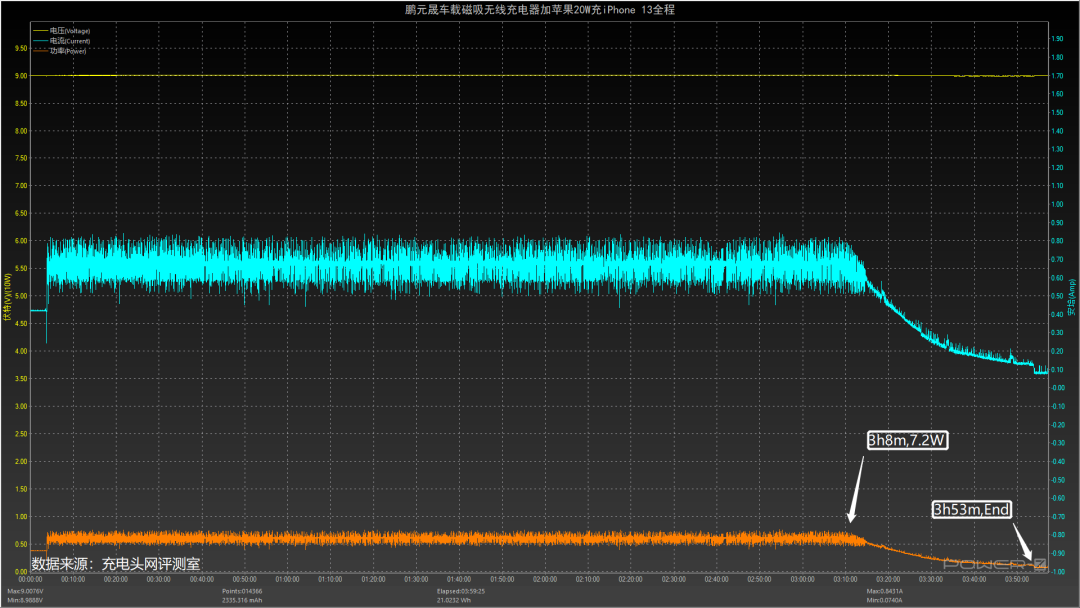The width and height of the screenshot is (1080, 608).
Task: Click the 安培(Amp) right axis title
Action: [x=1072, y=297]
